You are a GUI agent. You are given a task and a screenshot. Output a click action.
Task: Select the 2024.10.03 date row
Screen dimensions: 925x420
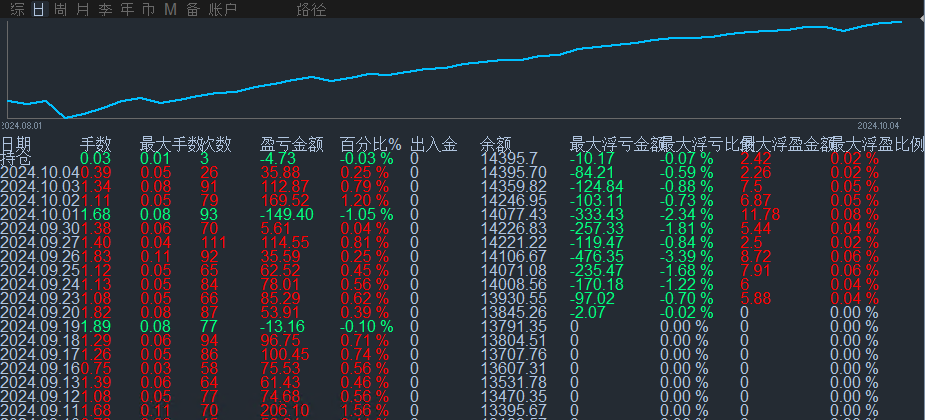[x=462, y=186]
